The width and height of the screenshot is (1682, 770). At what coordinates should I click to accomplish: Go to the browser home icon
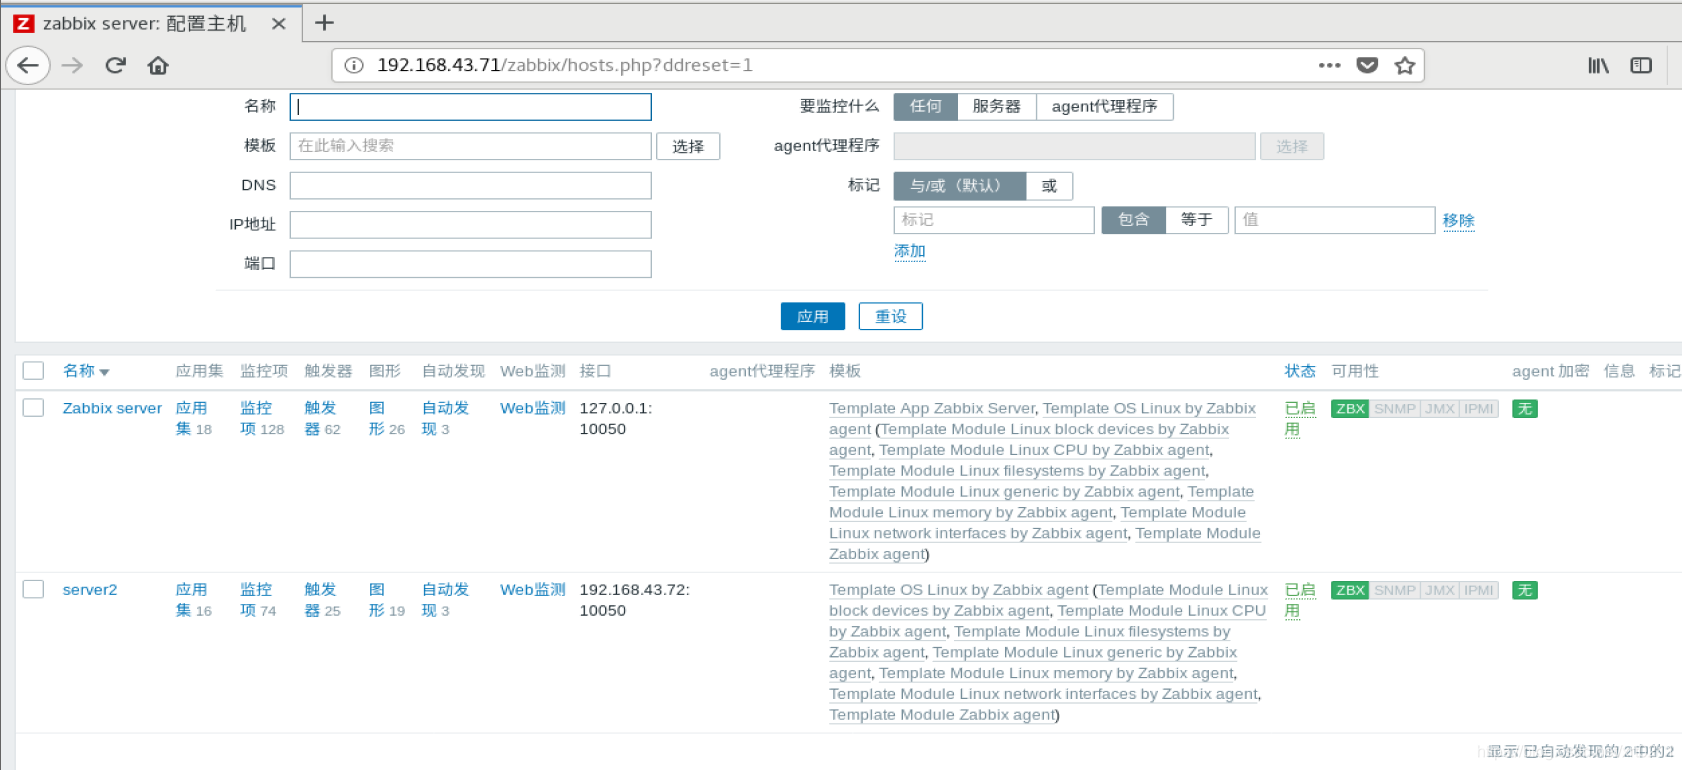158,66
